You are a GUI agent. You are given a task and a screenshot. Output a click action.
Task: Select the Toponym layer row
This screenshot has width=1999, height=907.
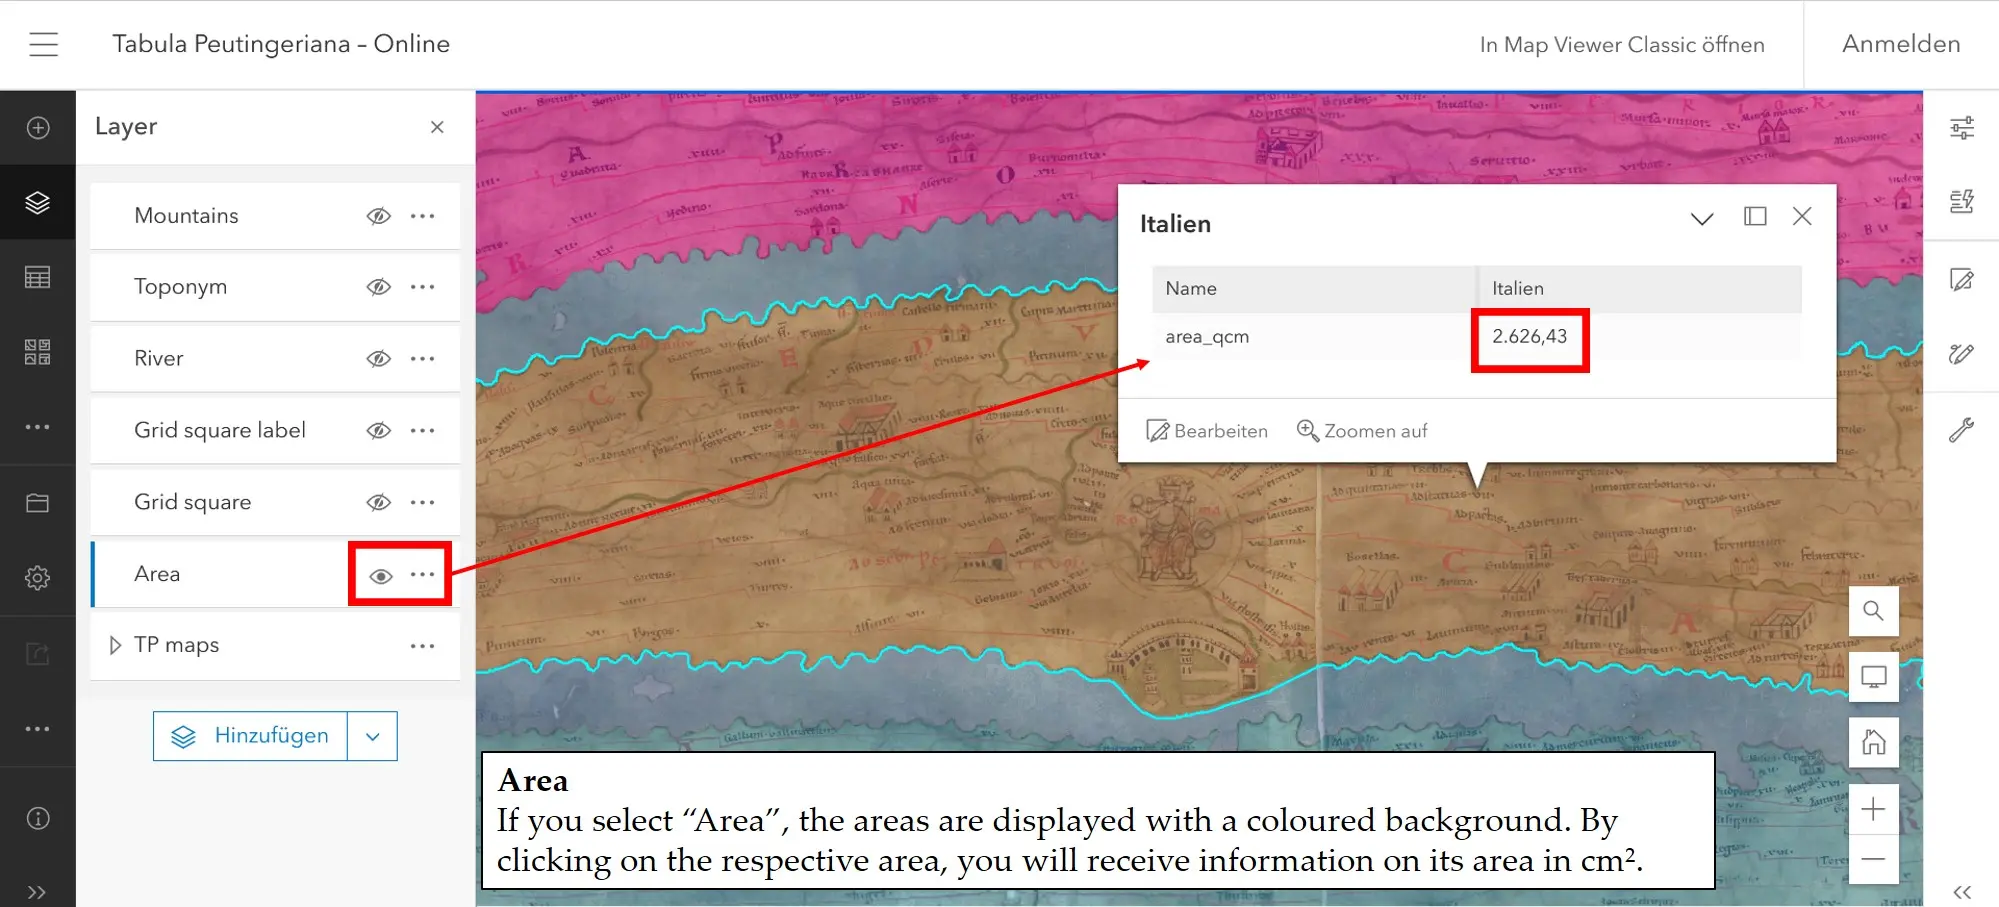(275, 287)
